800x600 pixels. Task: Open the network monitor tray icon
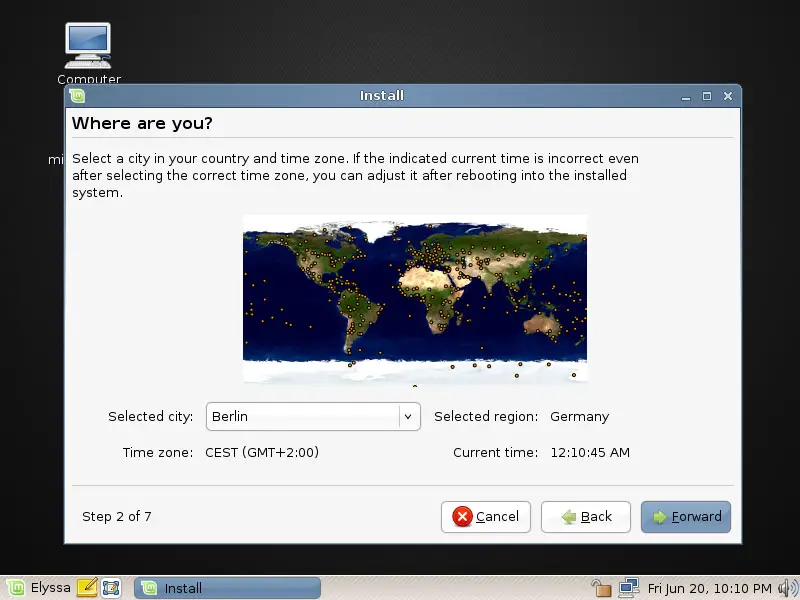[629, 588]
